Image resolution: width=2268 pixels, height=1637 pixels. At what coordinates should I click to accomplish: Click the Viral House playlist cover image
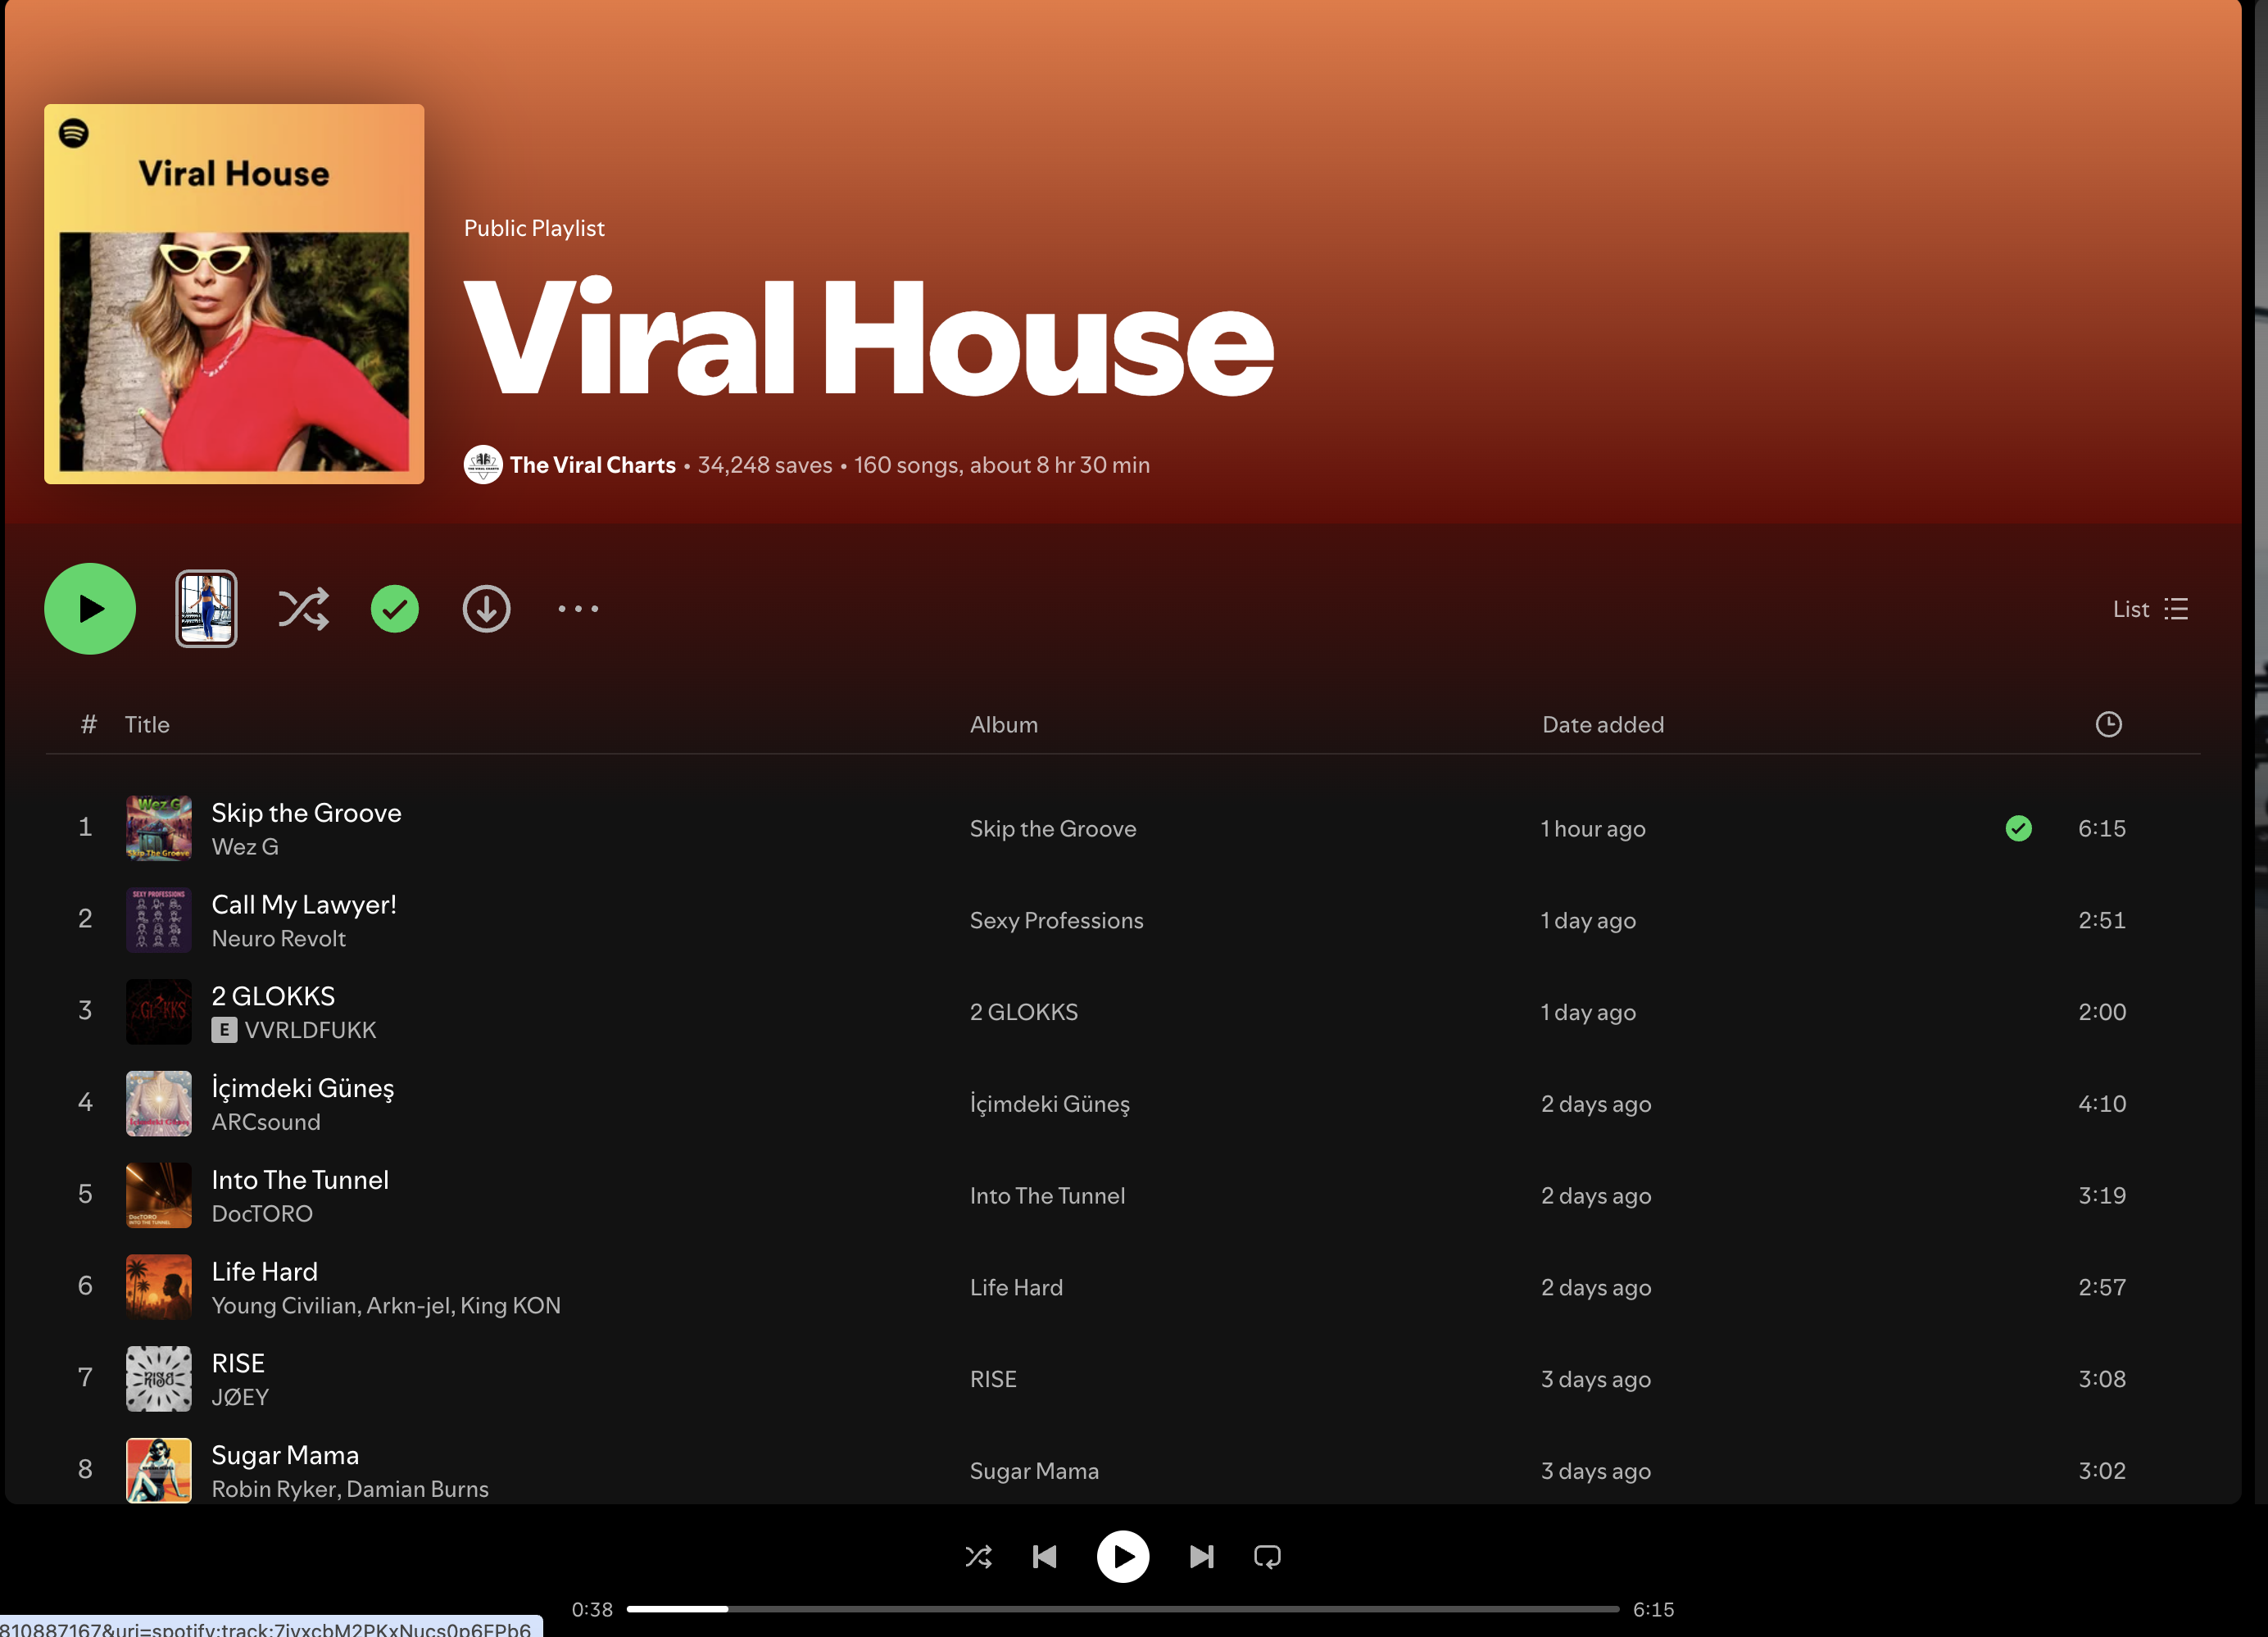pos(234,294)
